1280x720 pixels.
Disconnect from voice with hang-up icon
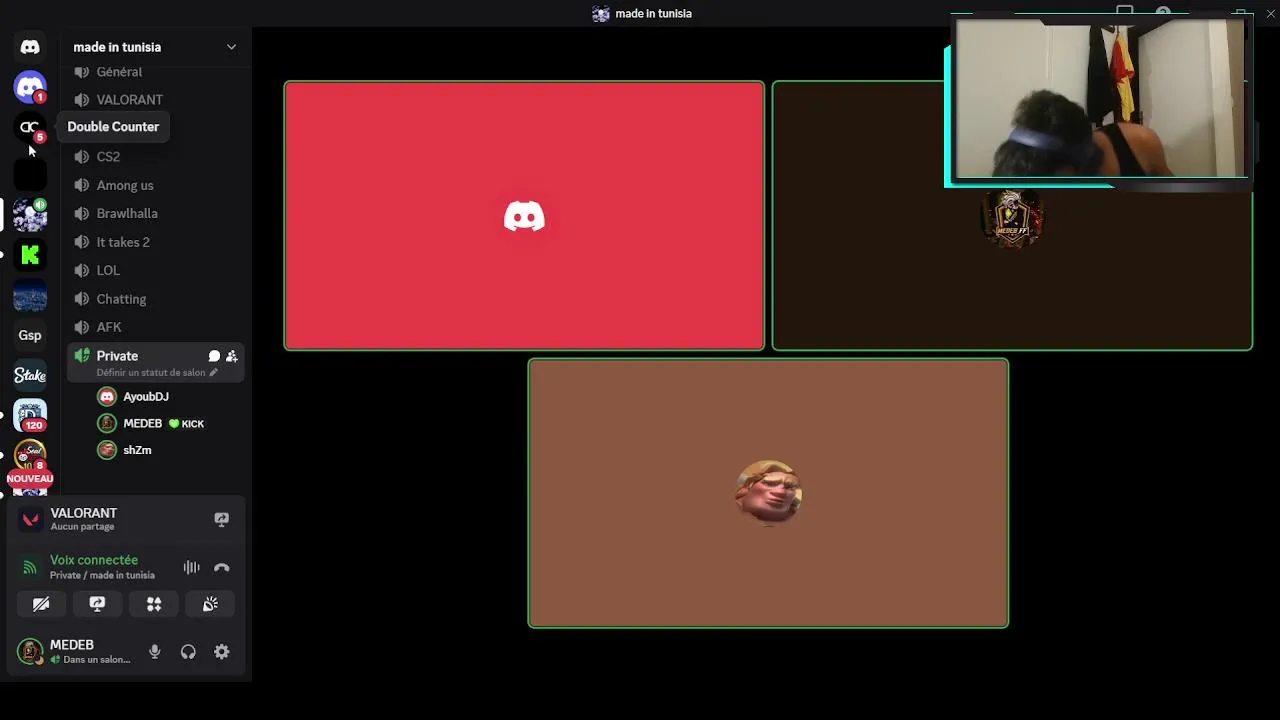click(x=222, y=568)
